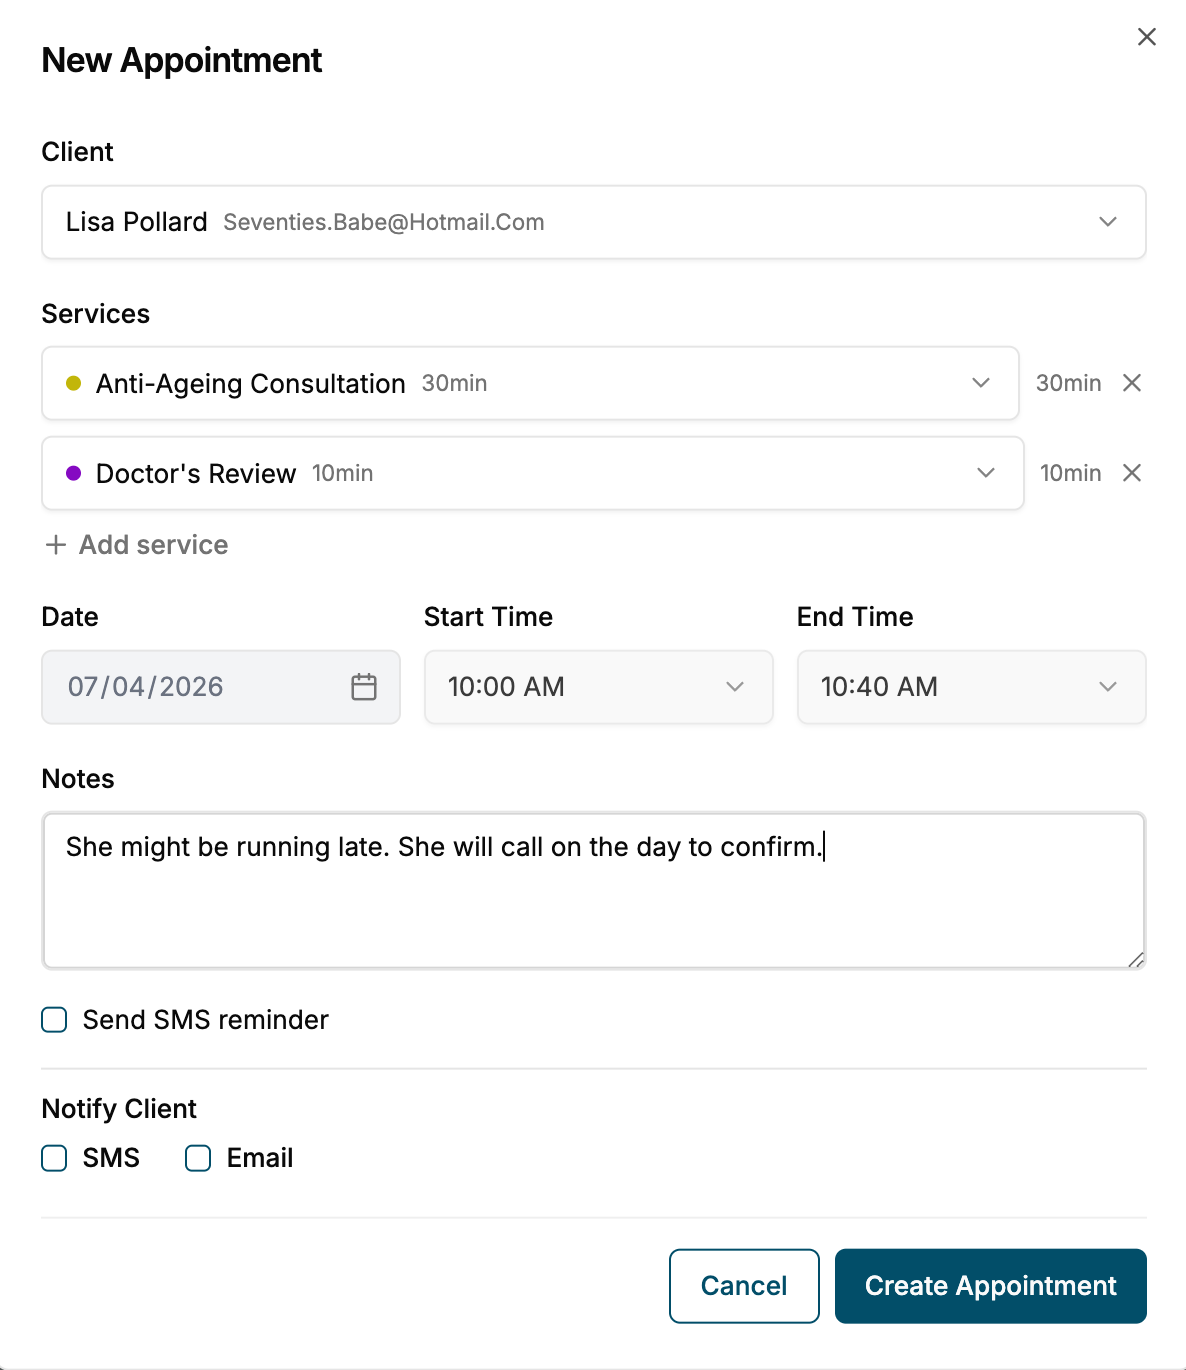Click the purple dot of Doctor's Review
The height and width of the screenshot is (1370, 1186).
pyautogui.click(x=73, y=473)
